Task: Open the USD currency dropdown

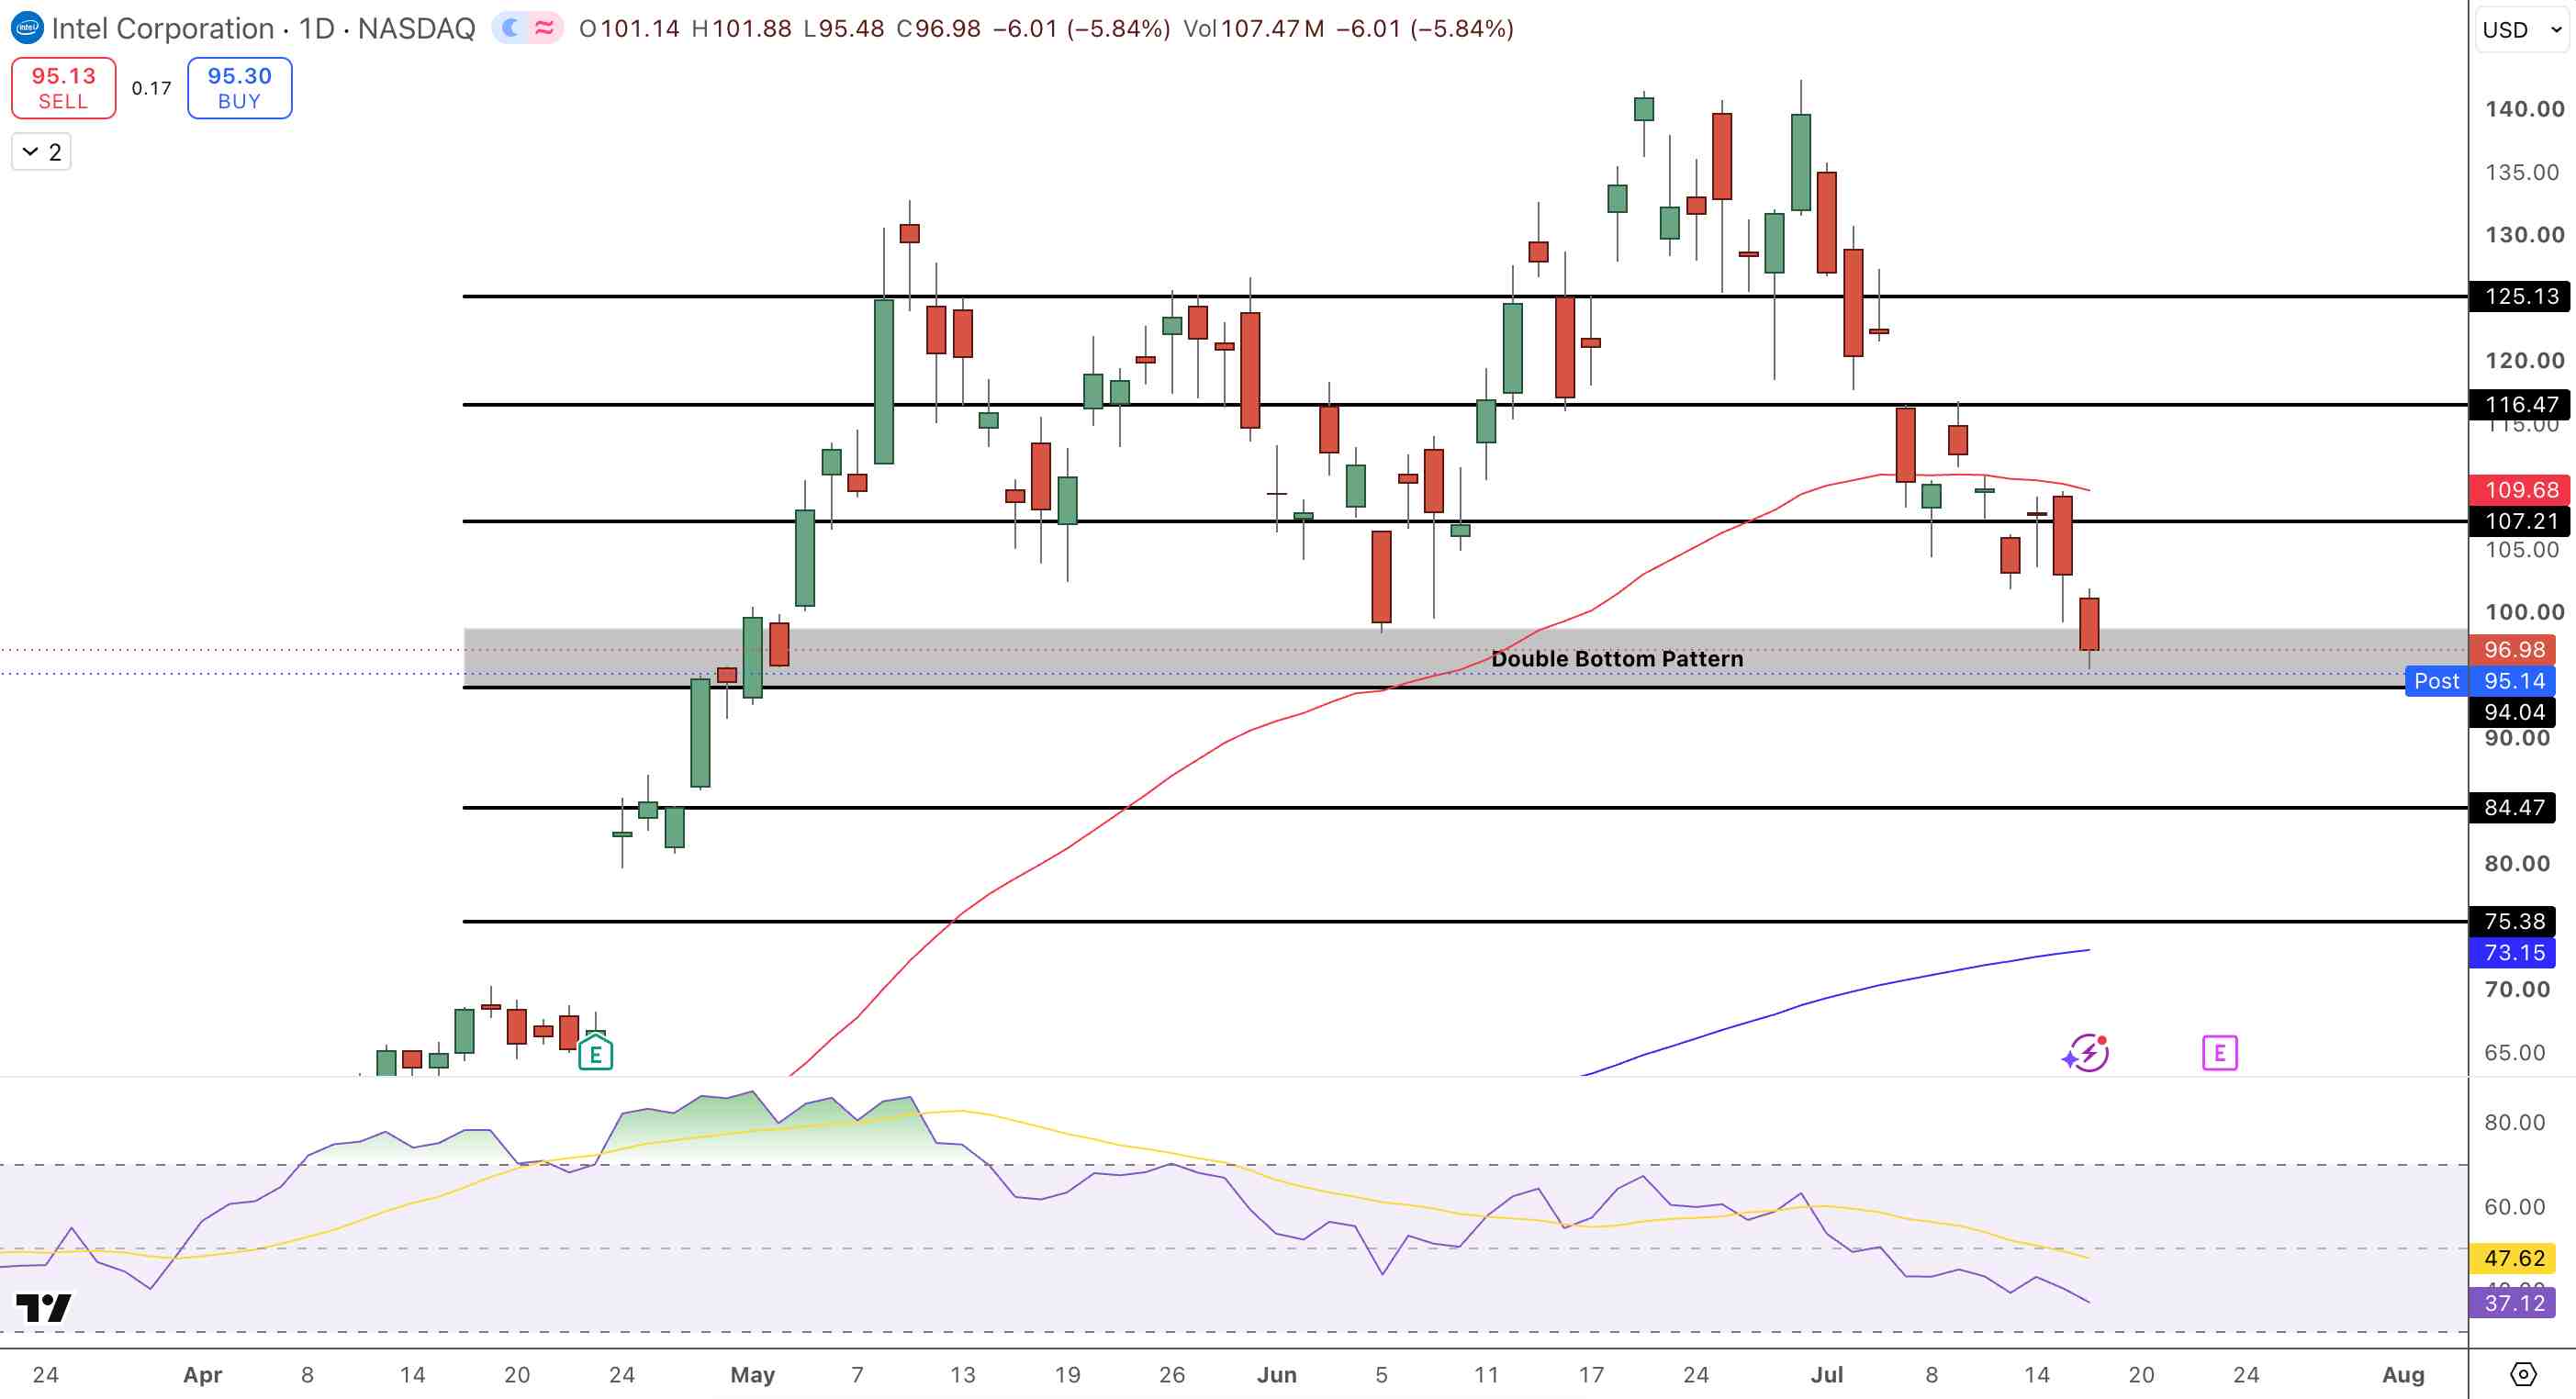Action: (2522, 29)
